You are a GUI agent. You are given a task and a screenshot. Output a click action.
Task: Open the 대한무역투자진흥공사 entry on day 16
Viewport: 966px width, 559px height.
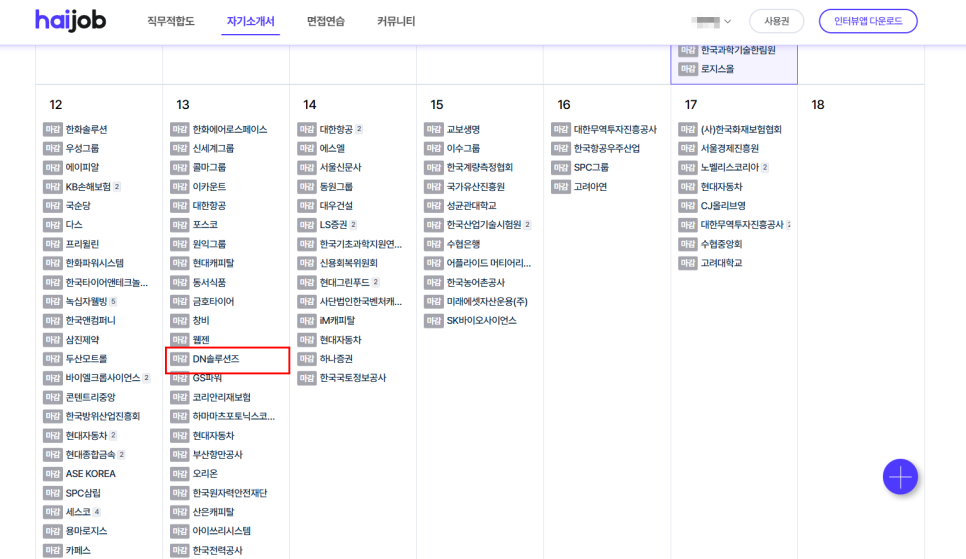[x=615, y=130]
